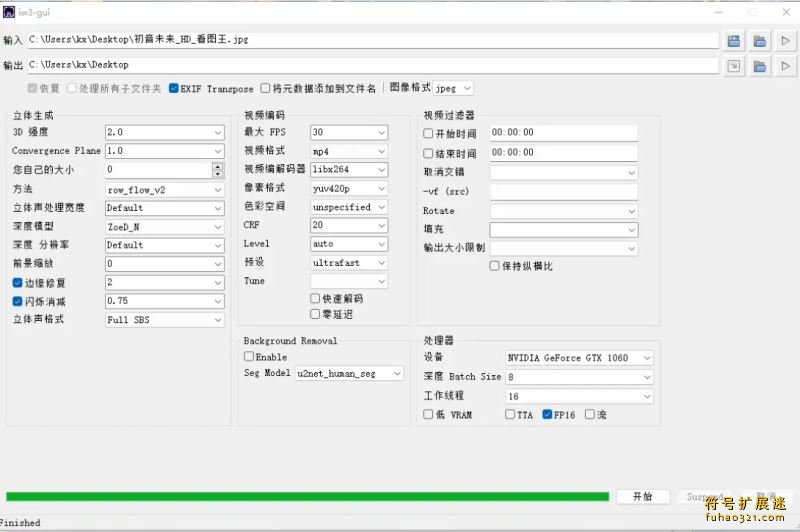Enable the 结束时间 checkbox
Screen dimensions: 800x532
[x=428, y=153]
